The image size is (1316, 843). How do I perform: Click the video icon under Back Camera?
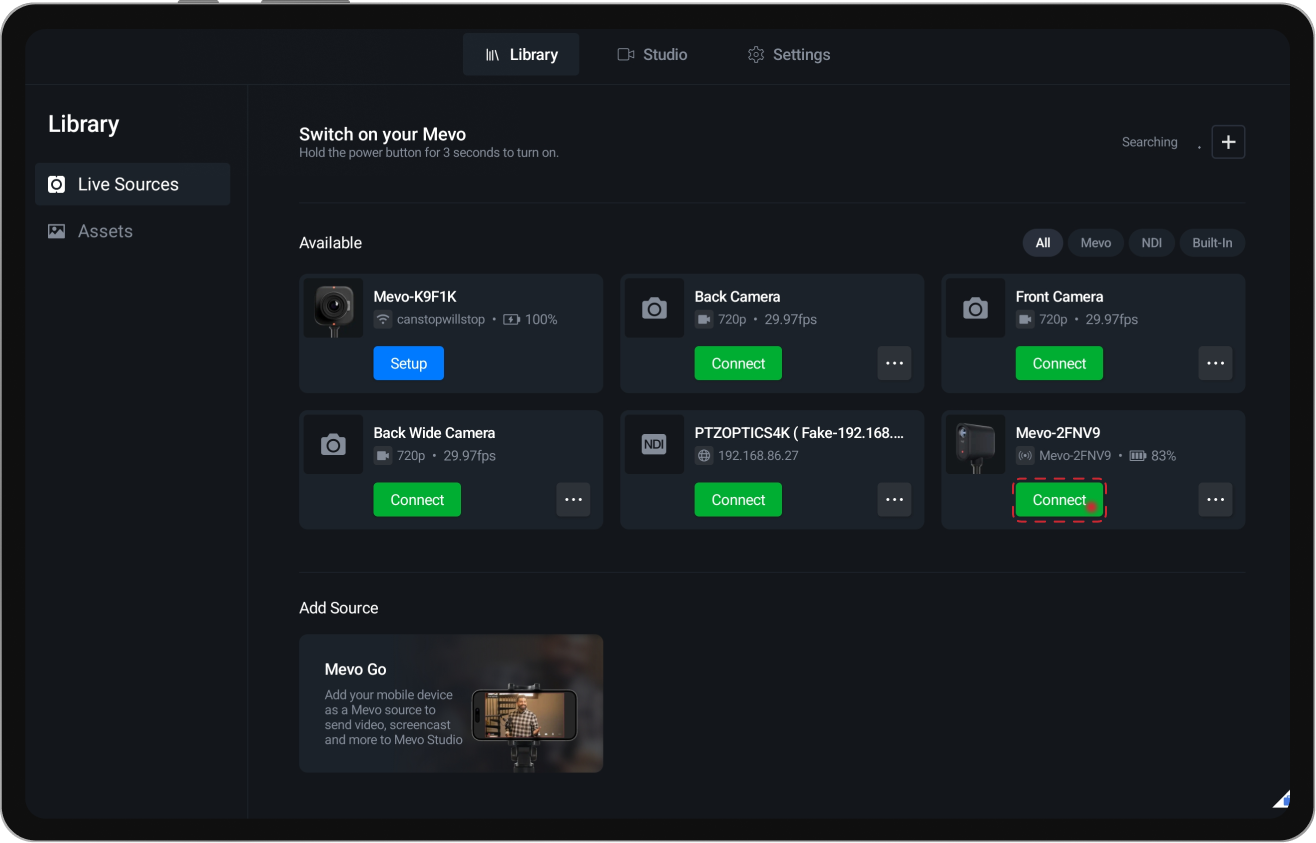[x=703, y=320]
